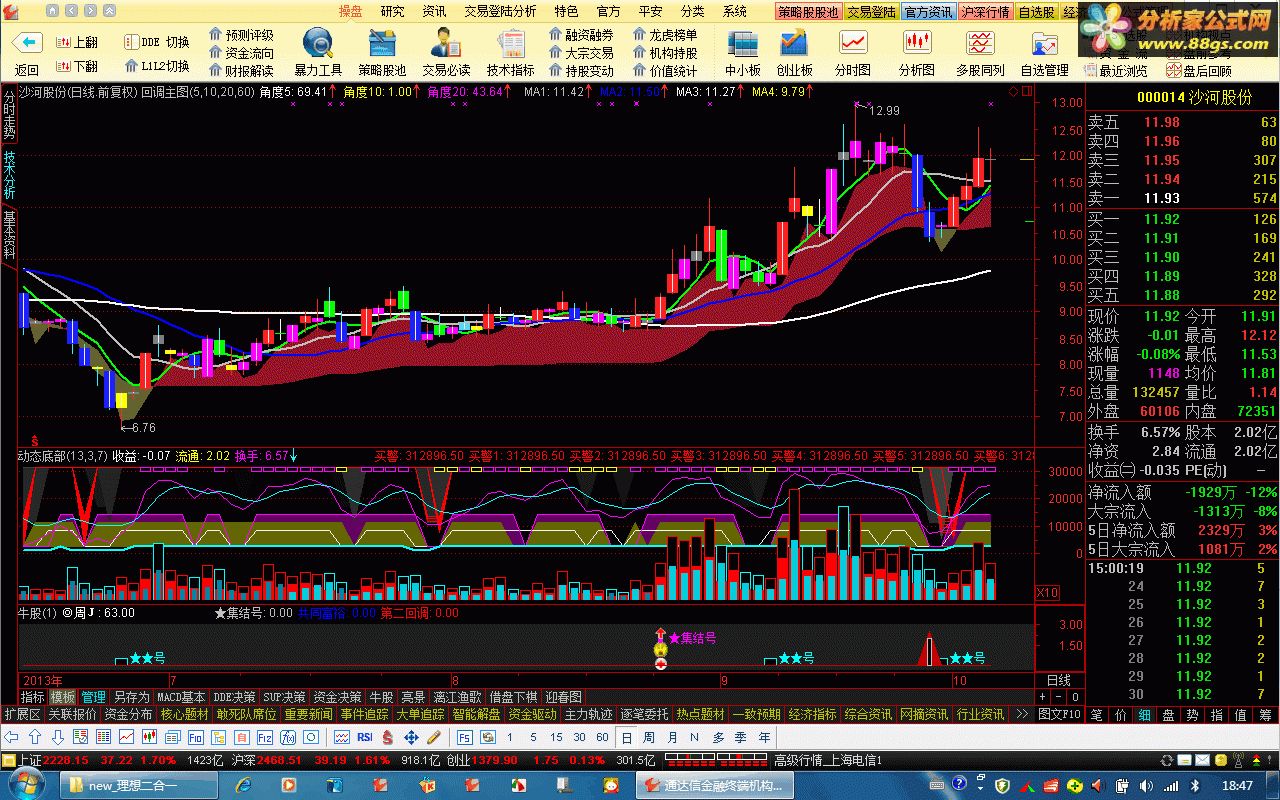Image resolution: width=1280 pixels, height=800 pixels.
Task: Click the red dollar sign icon
Action: pos(387,737)
